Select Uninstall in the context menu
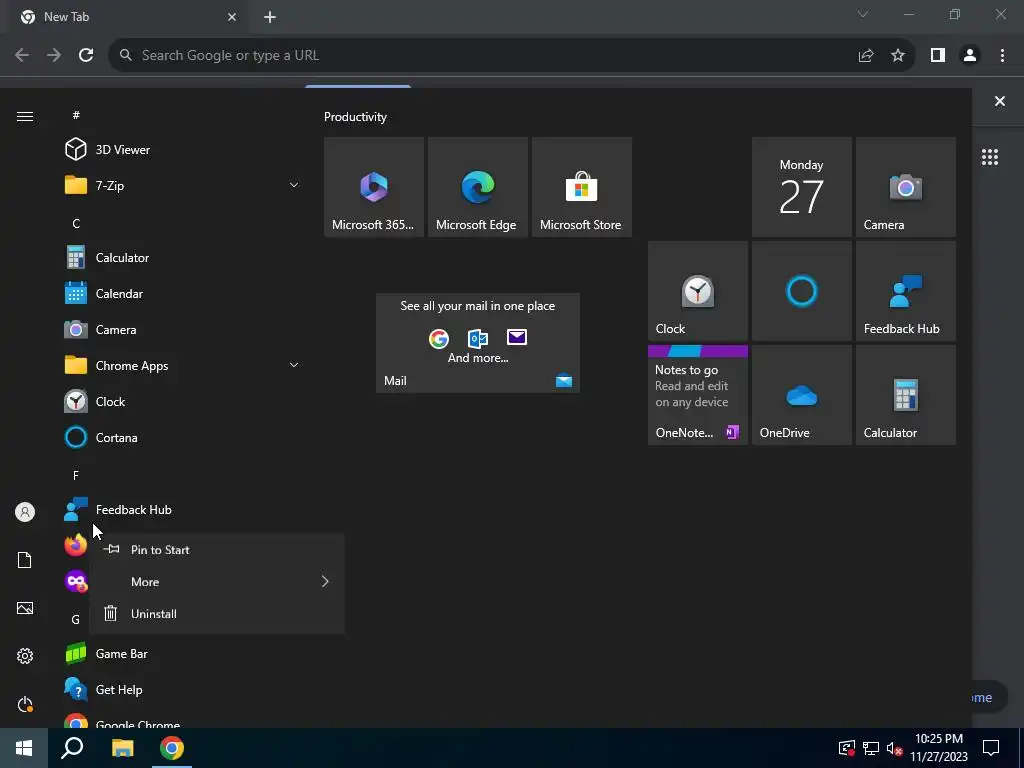Screen dimensions: 1024x768 217,614
